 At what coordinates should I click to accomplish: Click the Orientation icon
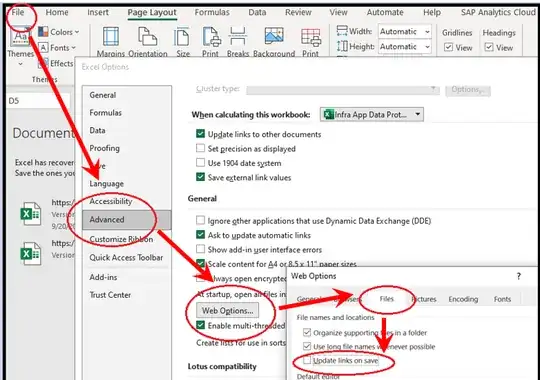tap(147, 37)
